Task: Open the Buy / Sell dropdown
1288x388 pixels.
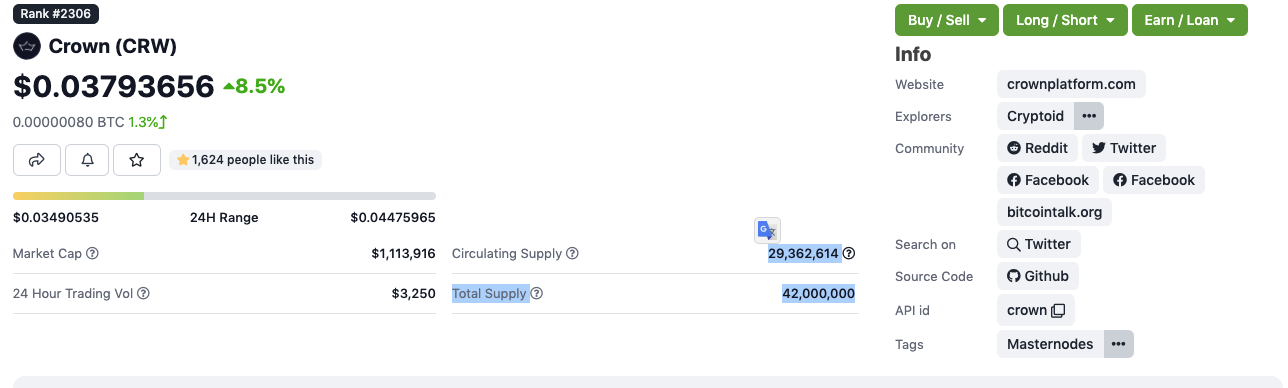Action: pos(947,20)
